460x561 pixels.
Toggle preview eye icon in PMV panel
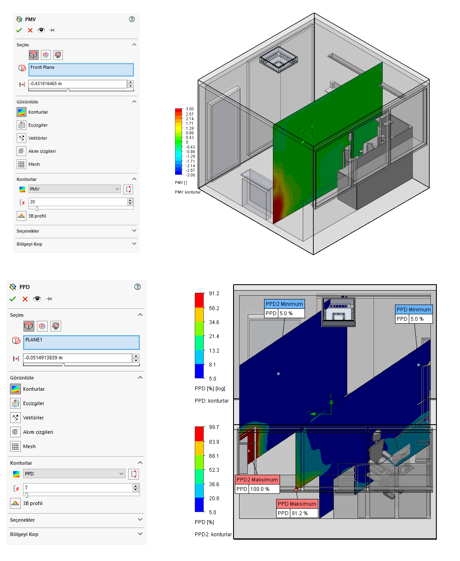click(x=41, y=30)
